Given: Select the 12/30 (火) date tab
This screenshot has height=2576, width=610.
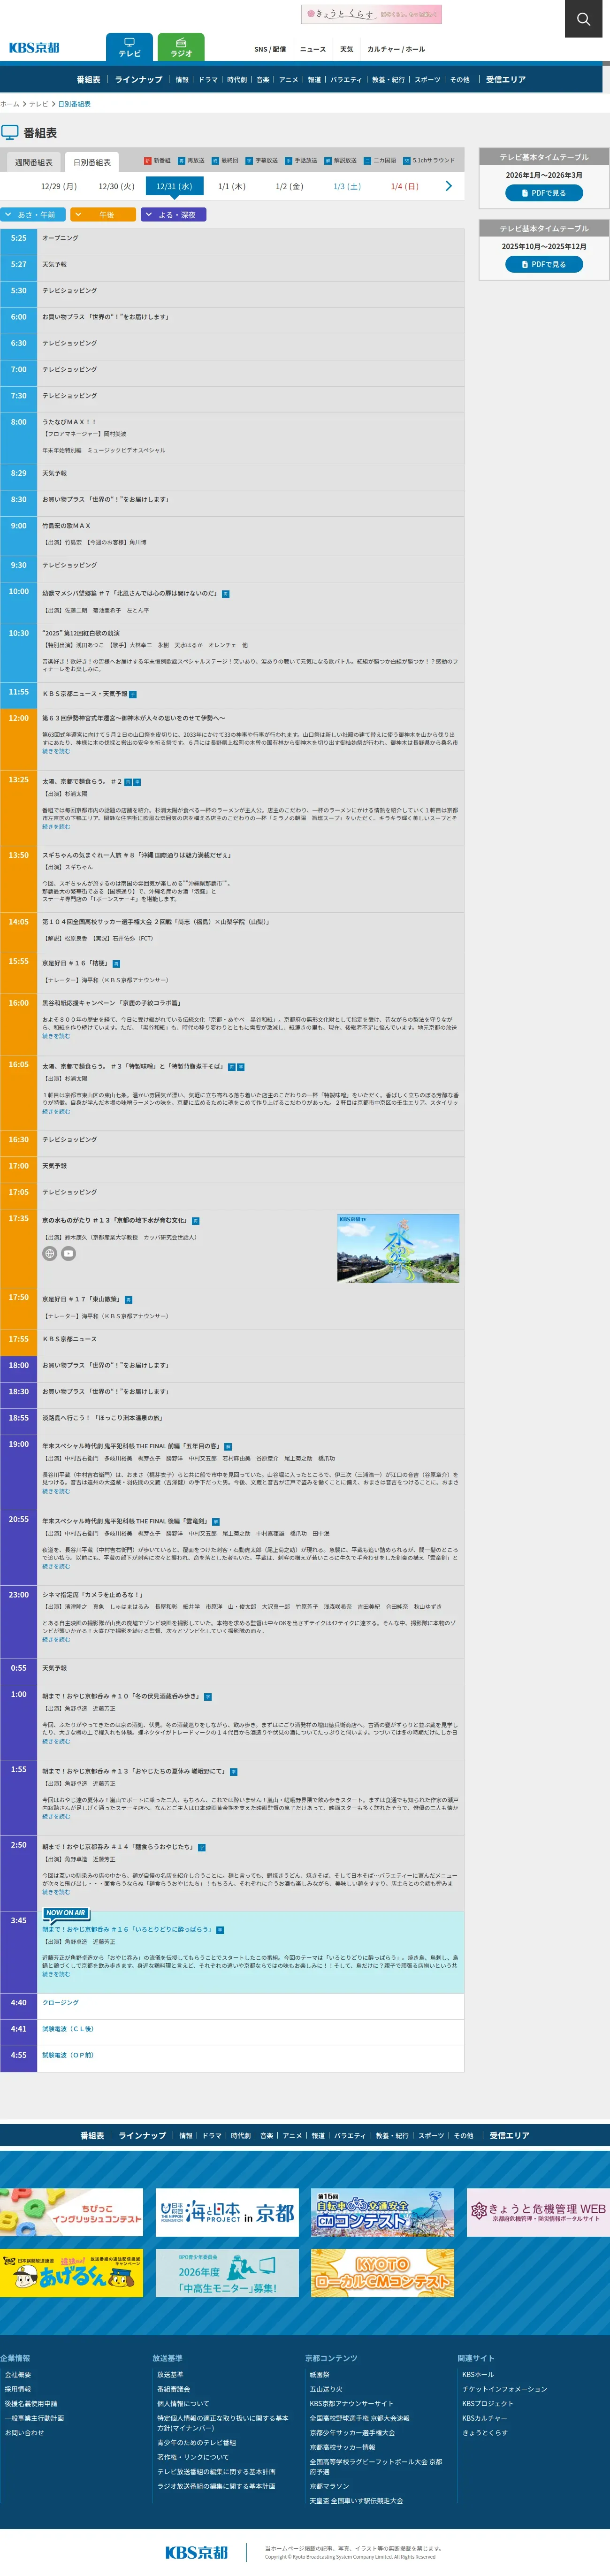Looking at the screenshot, I should 116,186.
